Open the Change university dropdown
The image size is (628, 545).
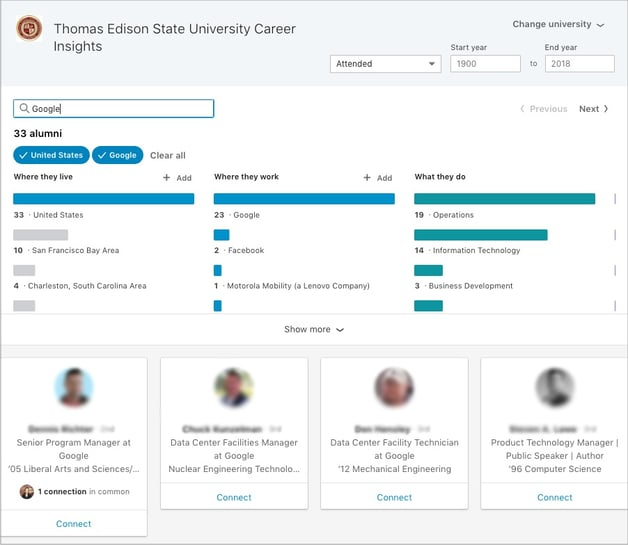point(558,25)
